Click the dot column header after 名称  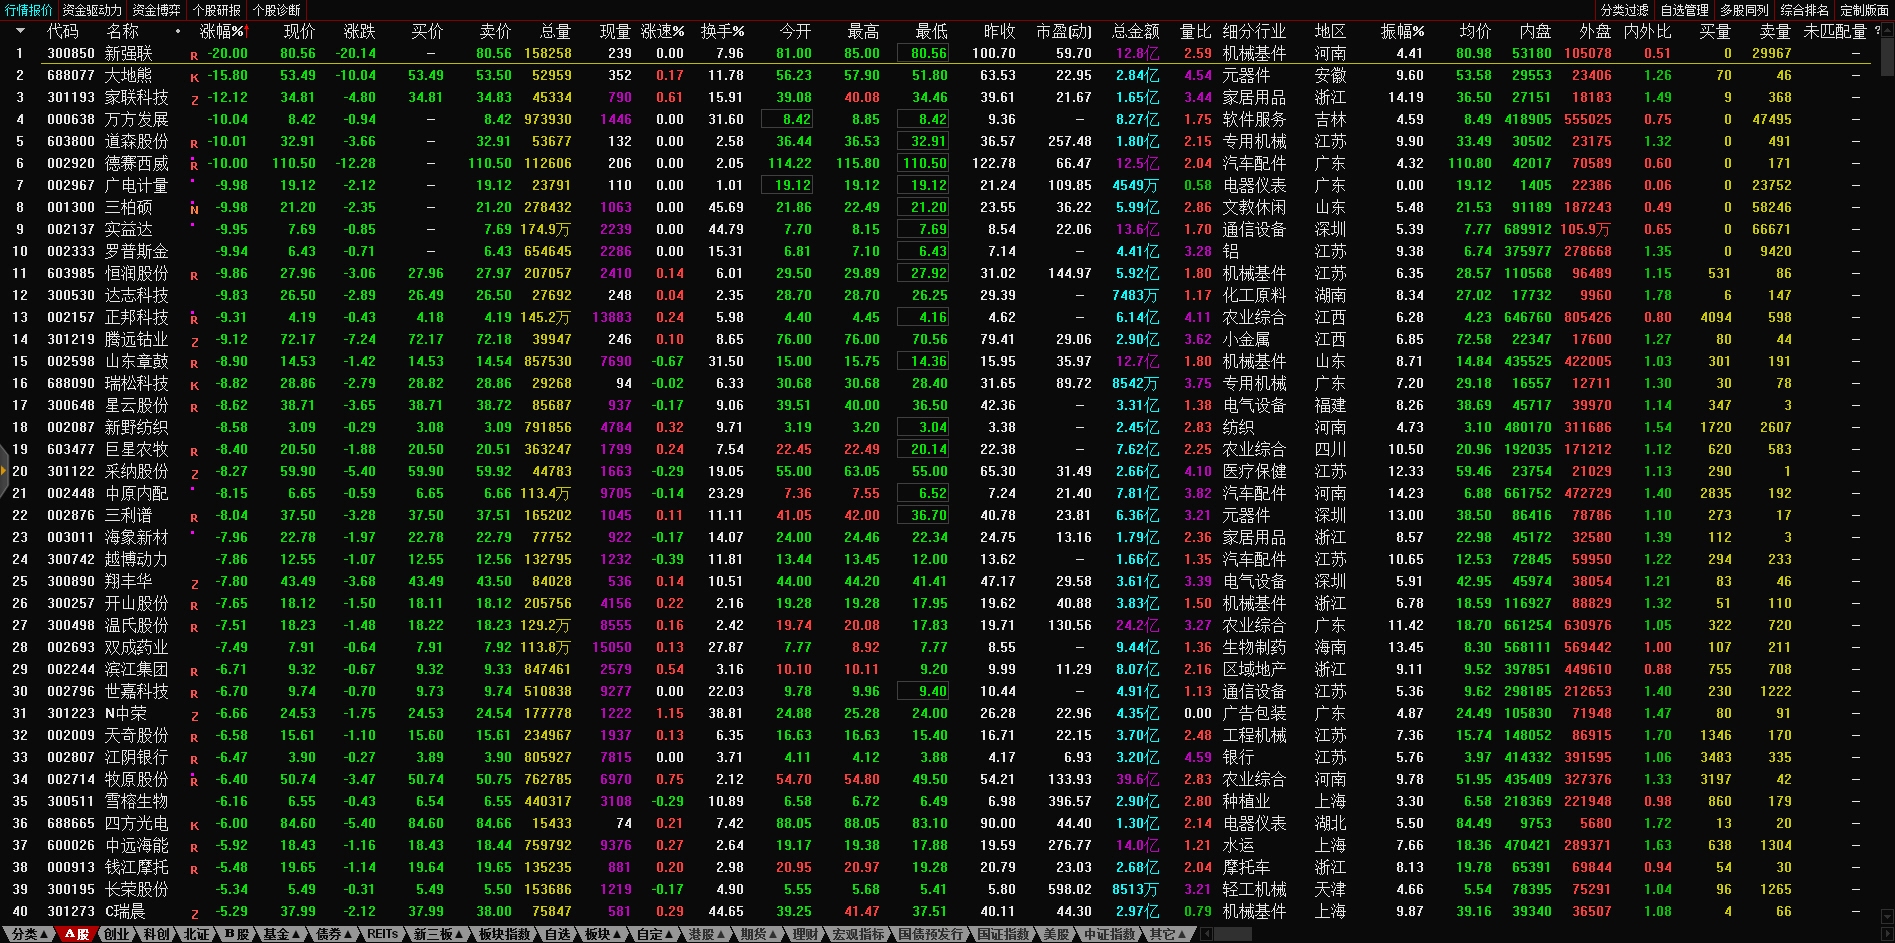[178, 32]
